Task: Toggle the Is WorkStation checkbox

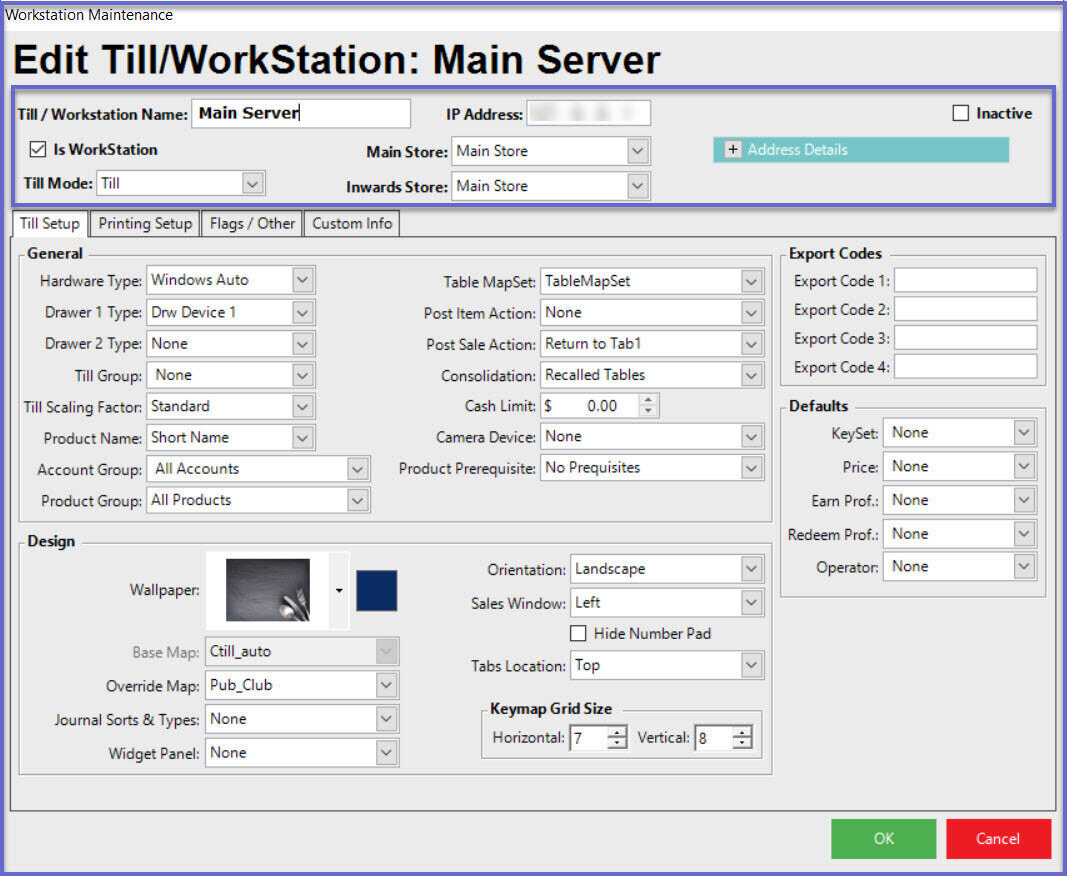Action: tap(39, 150)
